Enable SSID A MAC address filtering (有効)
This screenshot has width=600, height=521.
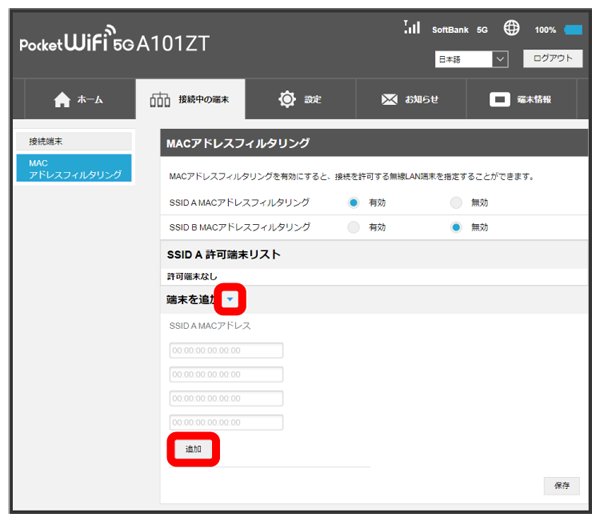tap(354, 202)
